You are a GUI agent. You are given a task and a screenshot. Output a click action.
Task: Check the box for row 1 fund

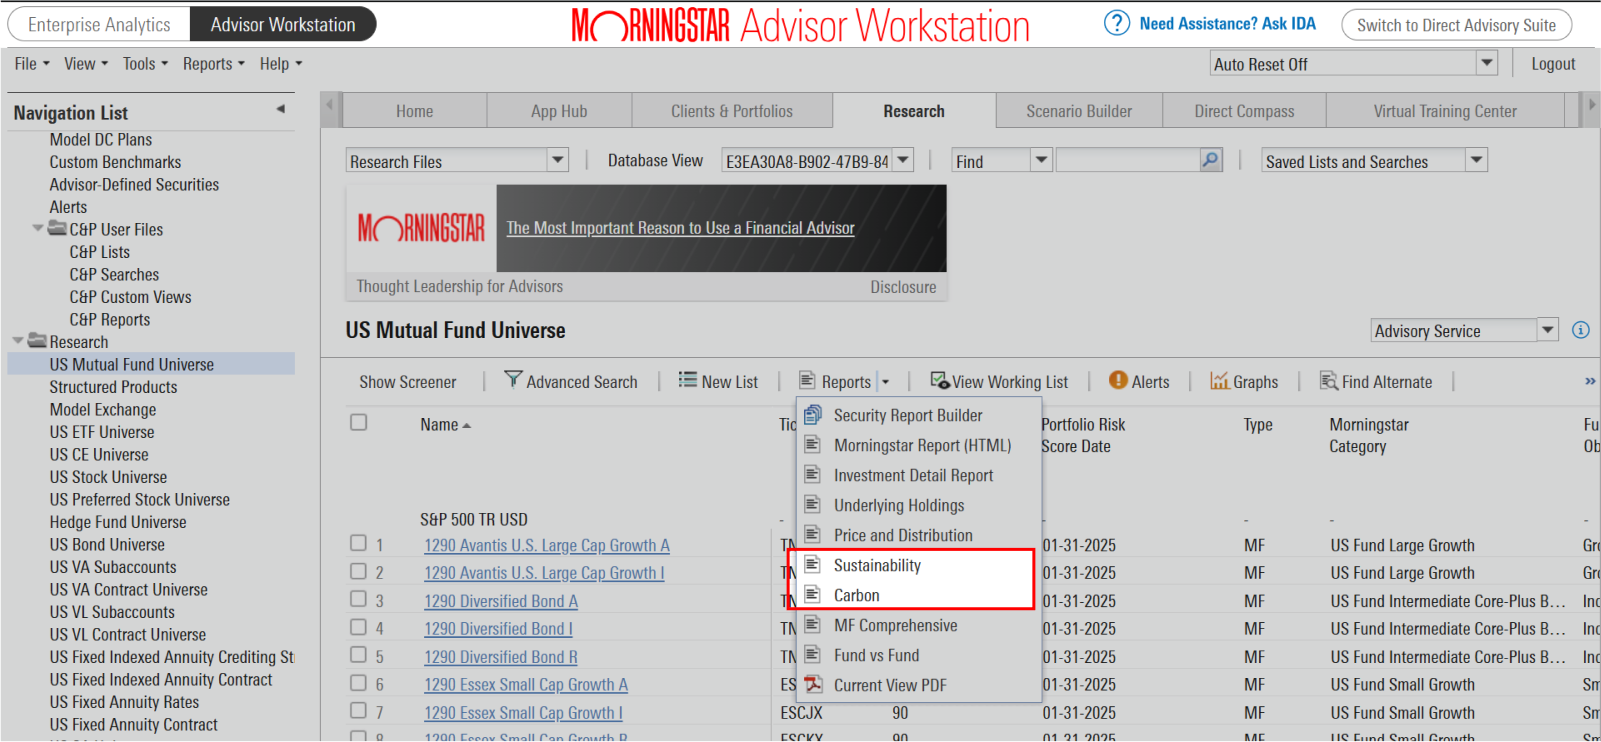click(x=358, y=543)
